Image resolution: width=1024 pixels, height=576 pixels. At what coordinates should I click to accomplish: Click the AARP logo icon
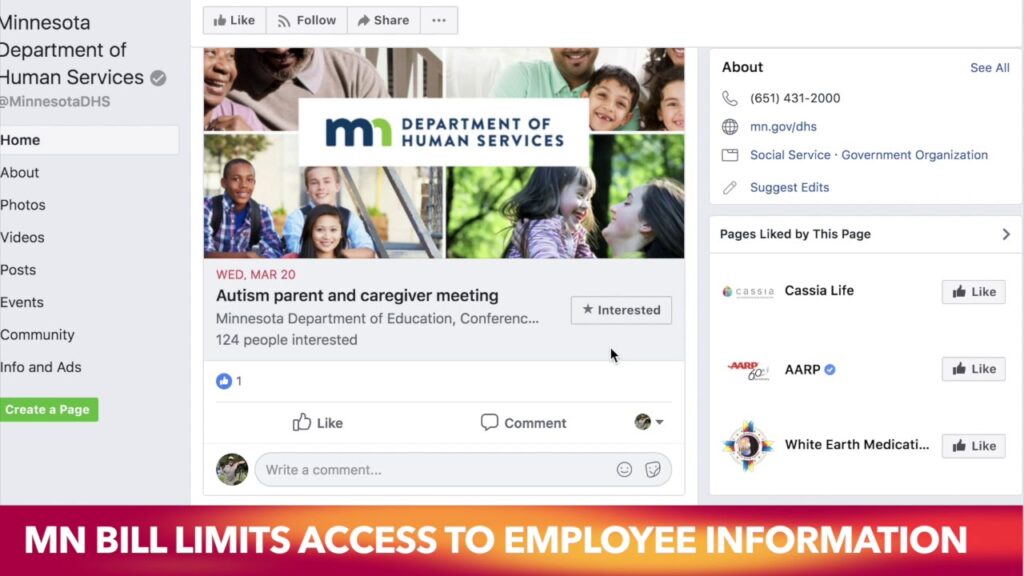748,370
